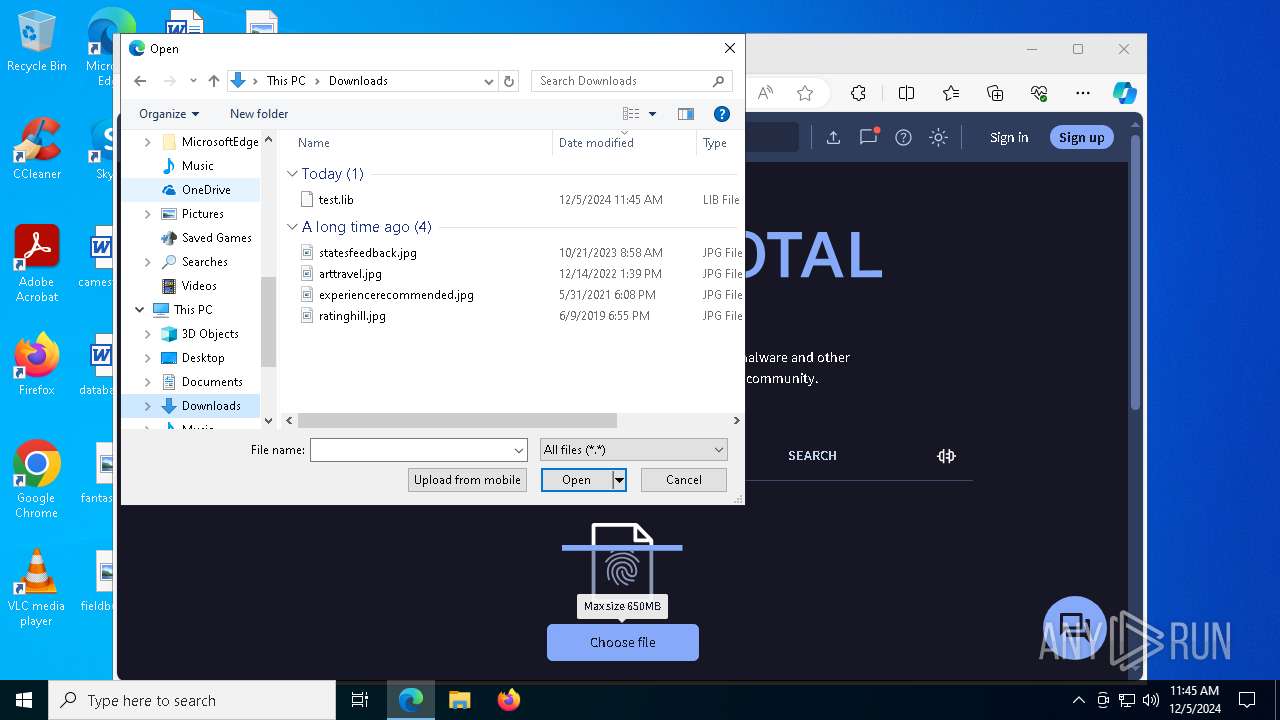Open VirusTotal help question icon
The width and height of the screenshot is (1280, 720).
903,138
